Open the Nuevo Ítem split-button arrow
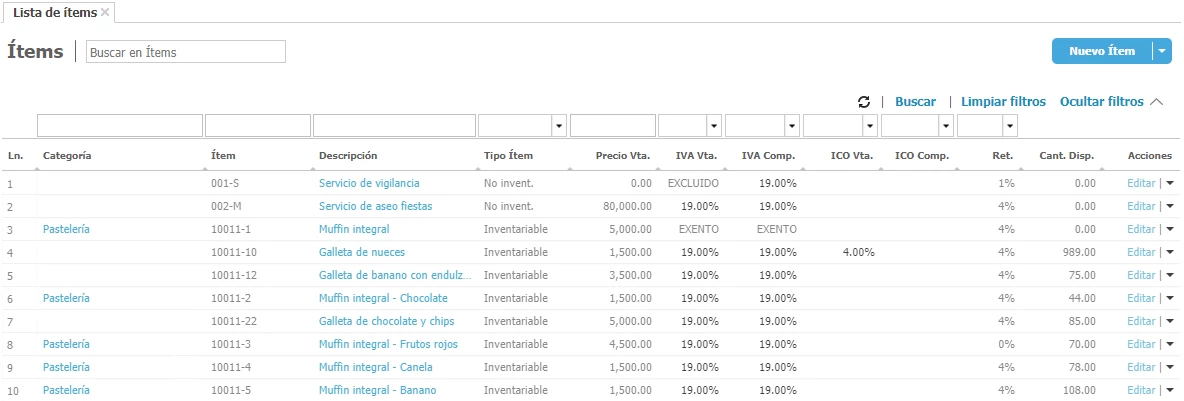Screen dimensions: 1184x401 click(x=1161, y=51)
